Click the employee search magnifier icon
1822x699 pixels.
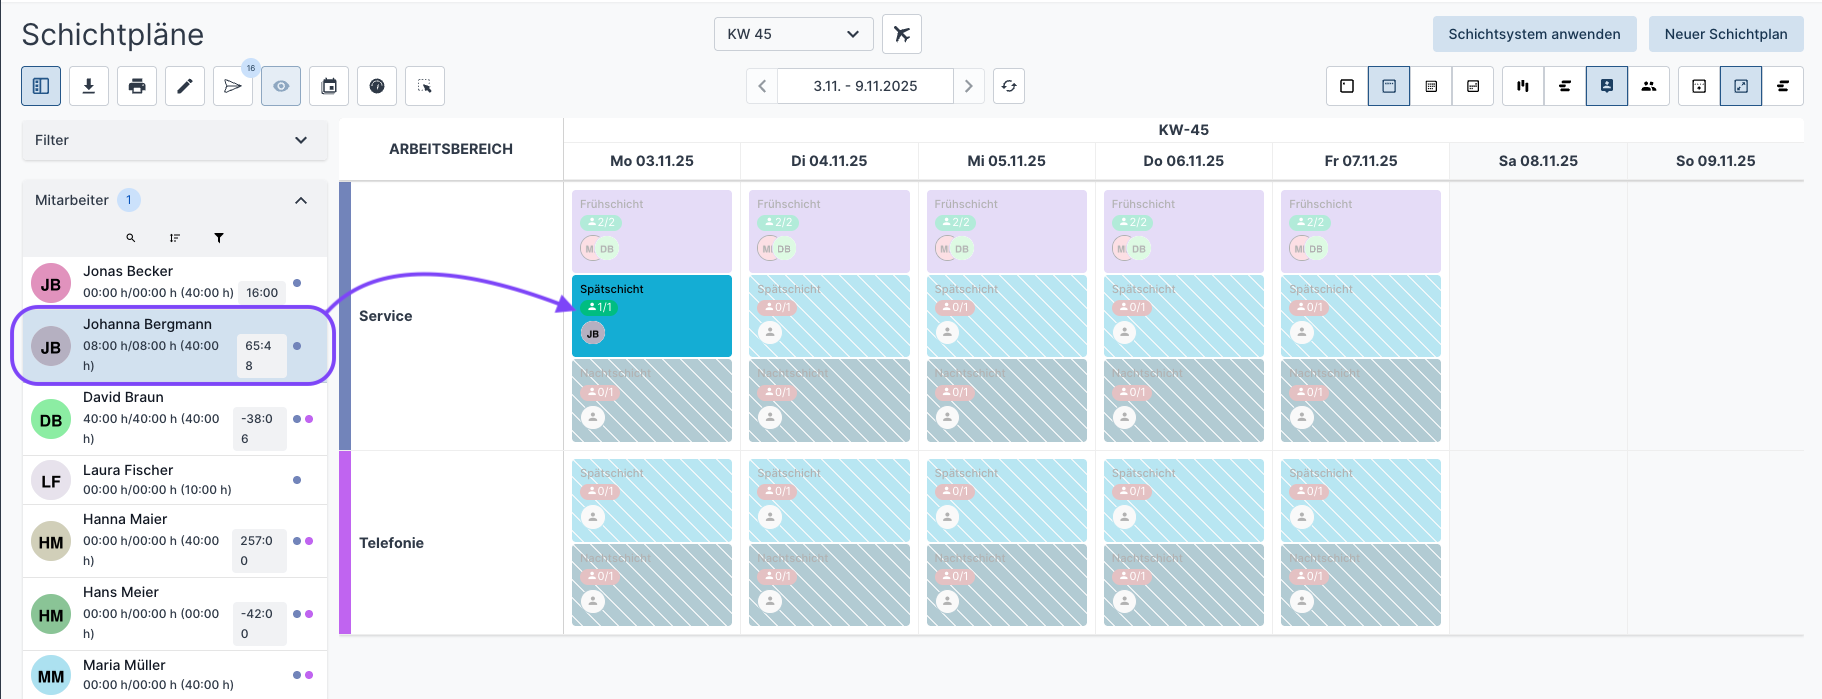pyautogui.click(x=130, y=238)
